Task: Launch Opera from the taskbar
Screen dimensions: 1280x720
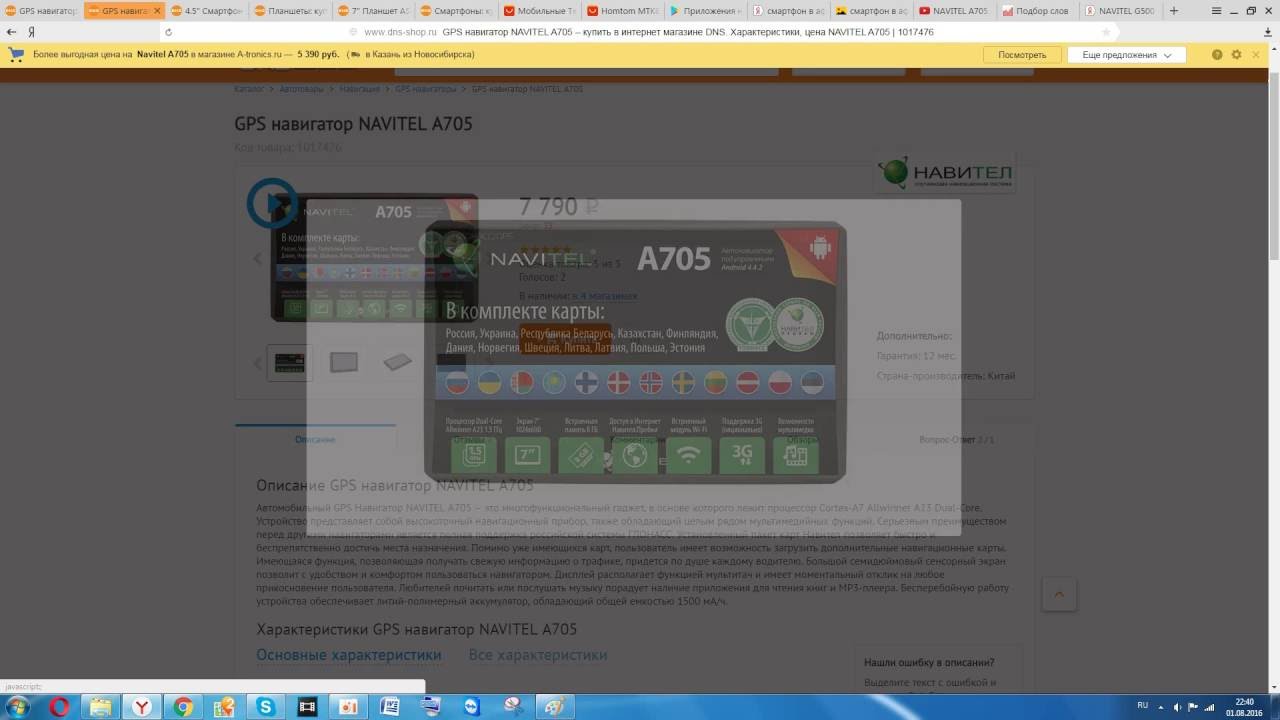Action: pyautogui.click(x=59, y=707)
